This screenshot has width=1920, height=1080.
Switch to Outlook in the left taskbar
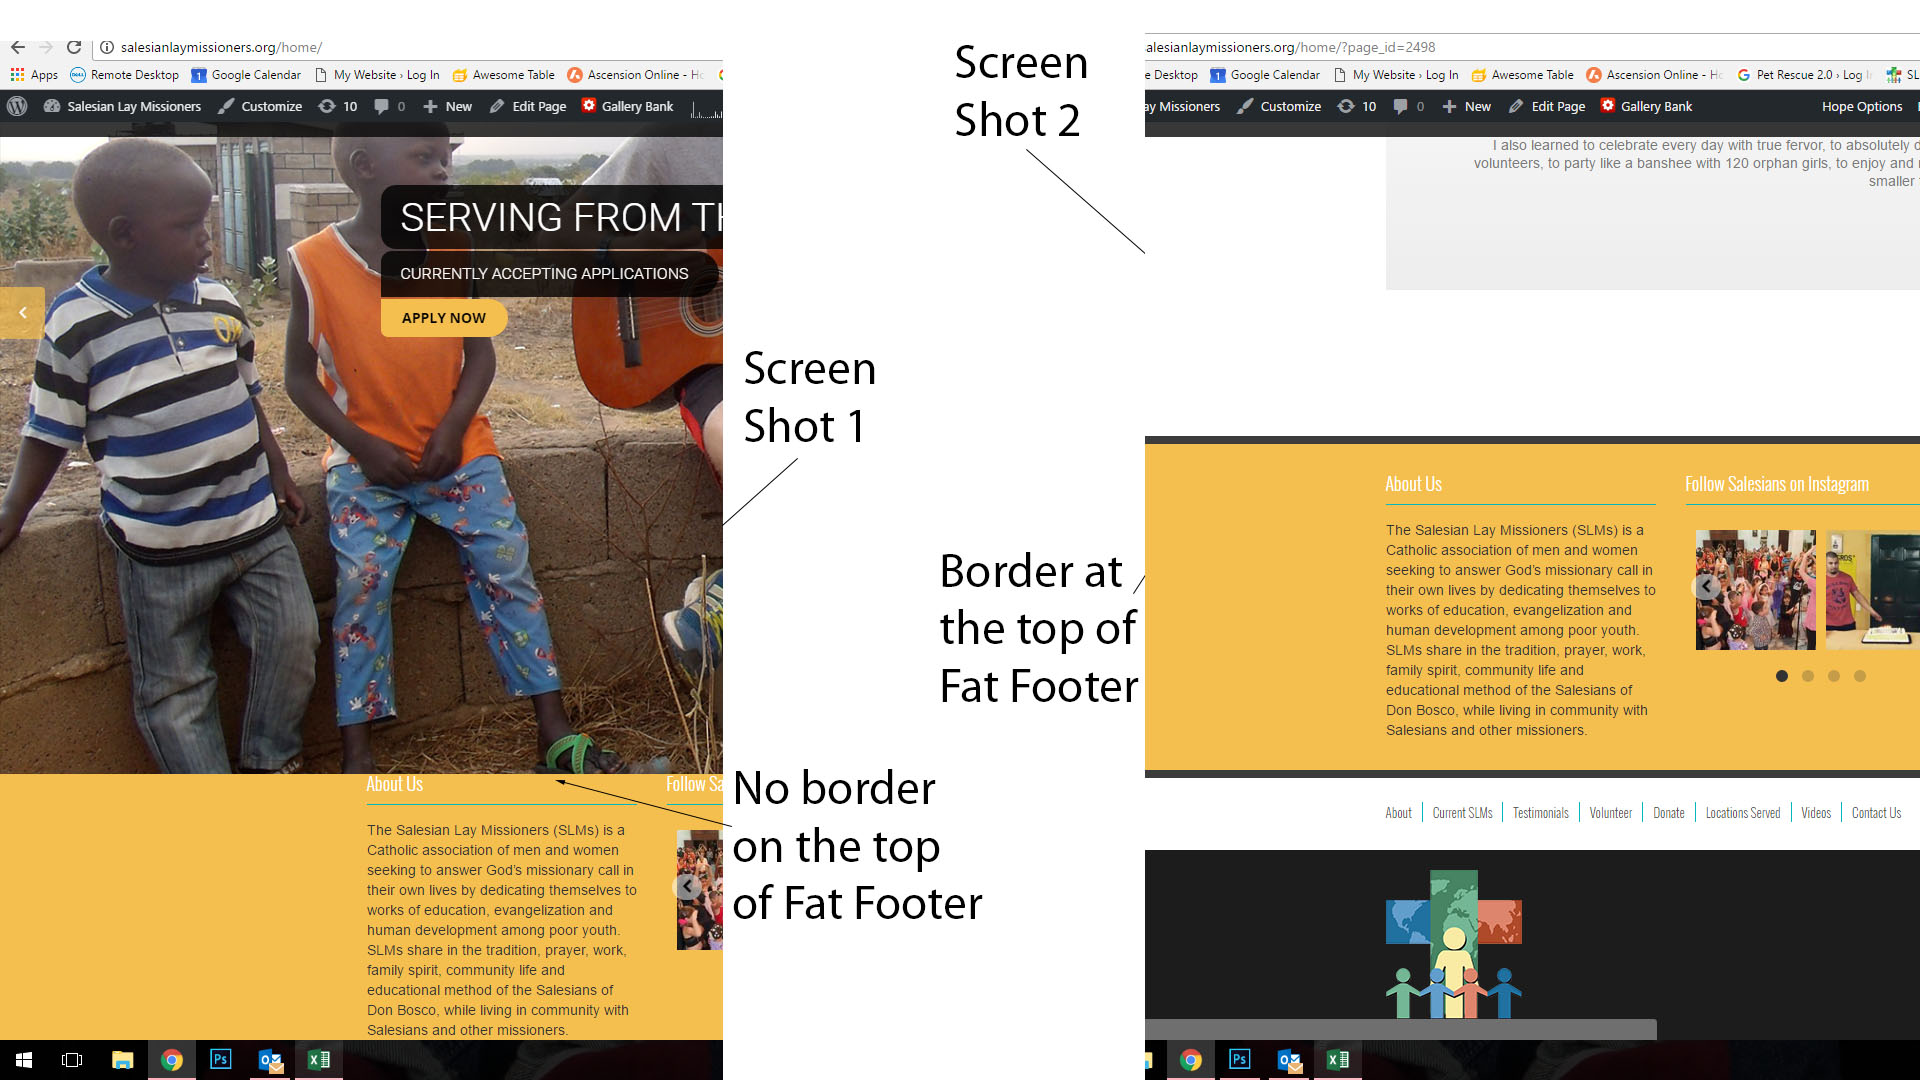click(x=270, y=1060)
